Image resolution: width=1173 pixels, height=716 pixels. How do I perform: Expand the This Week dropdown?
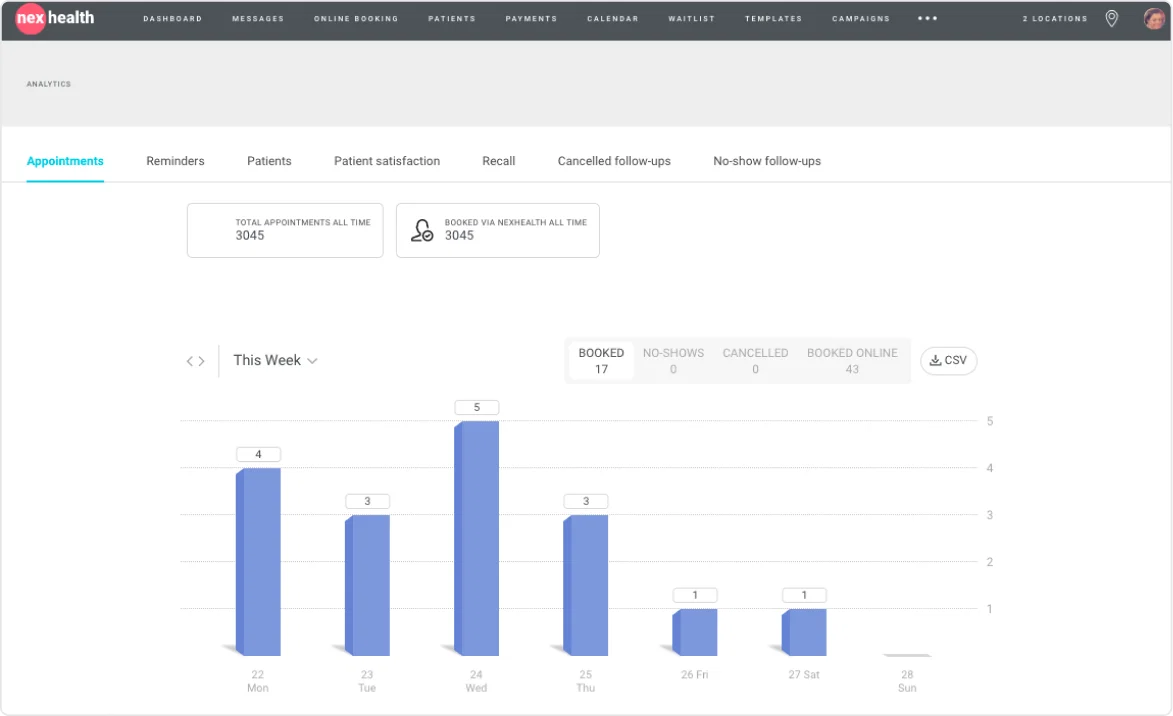click(275, 361)
